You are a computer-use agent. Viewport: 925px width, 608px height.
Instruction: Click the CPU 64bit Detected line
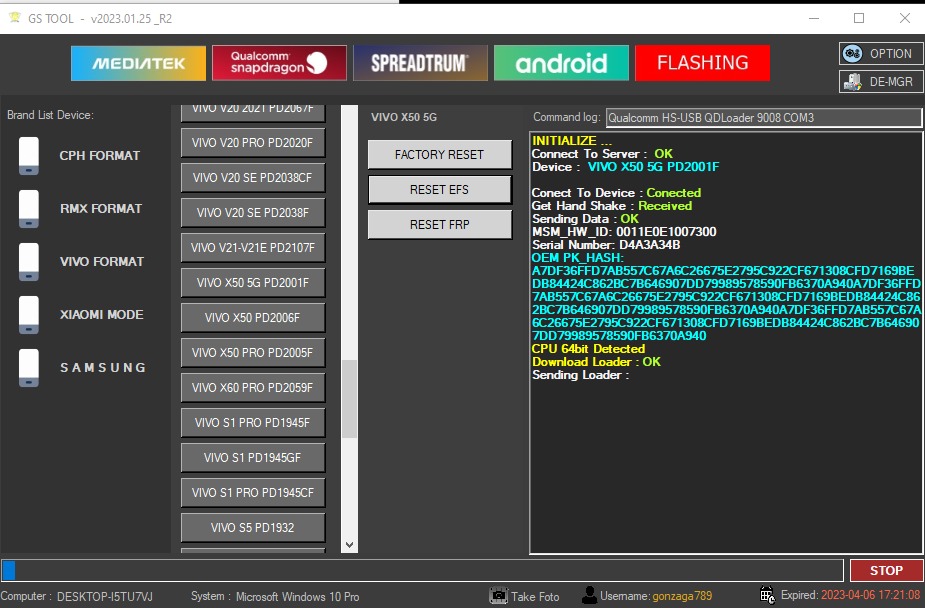pyautogui.click(x=588, y=349)
